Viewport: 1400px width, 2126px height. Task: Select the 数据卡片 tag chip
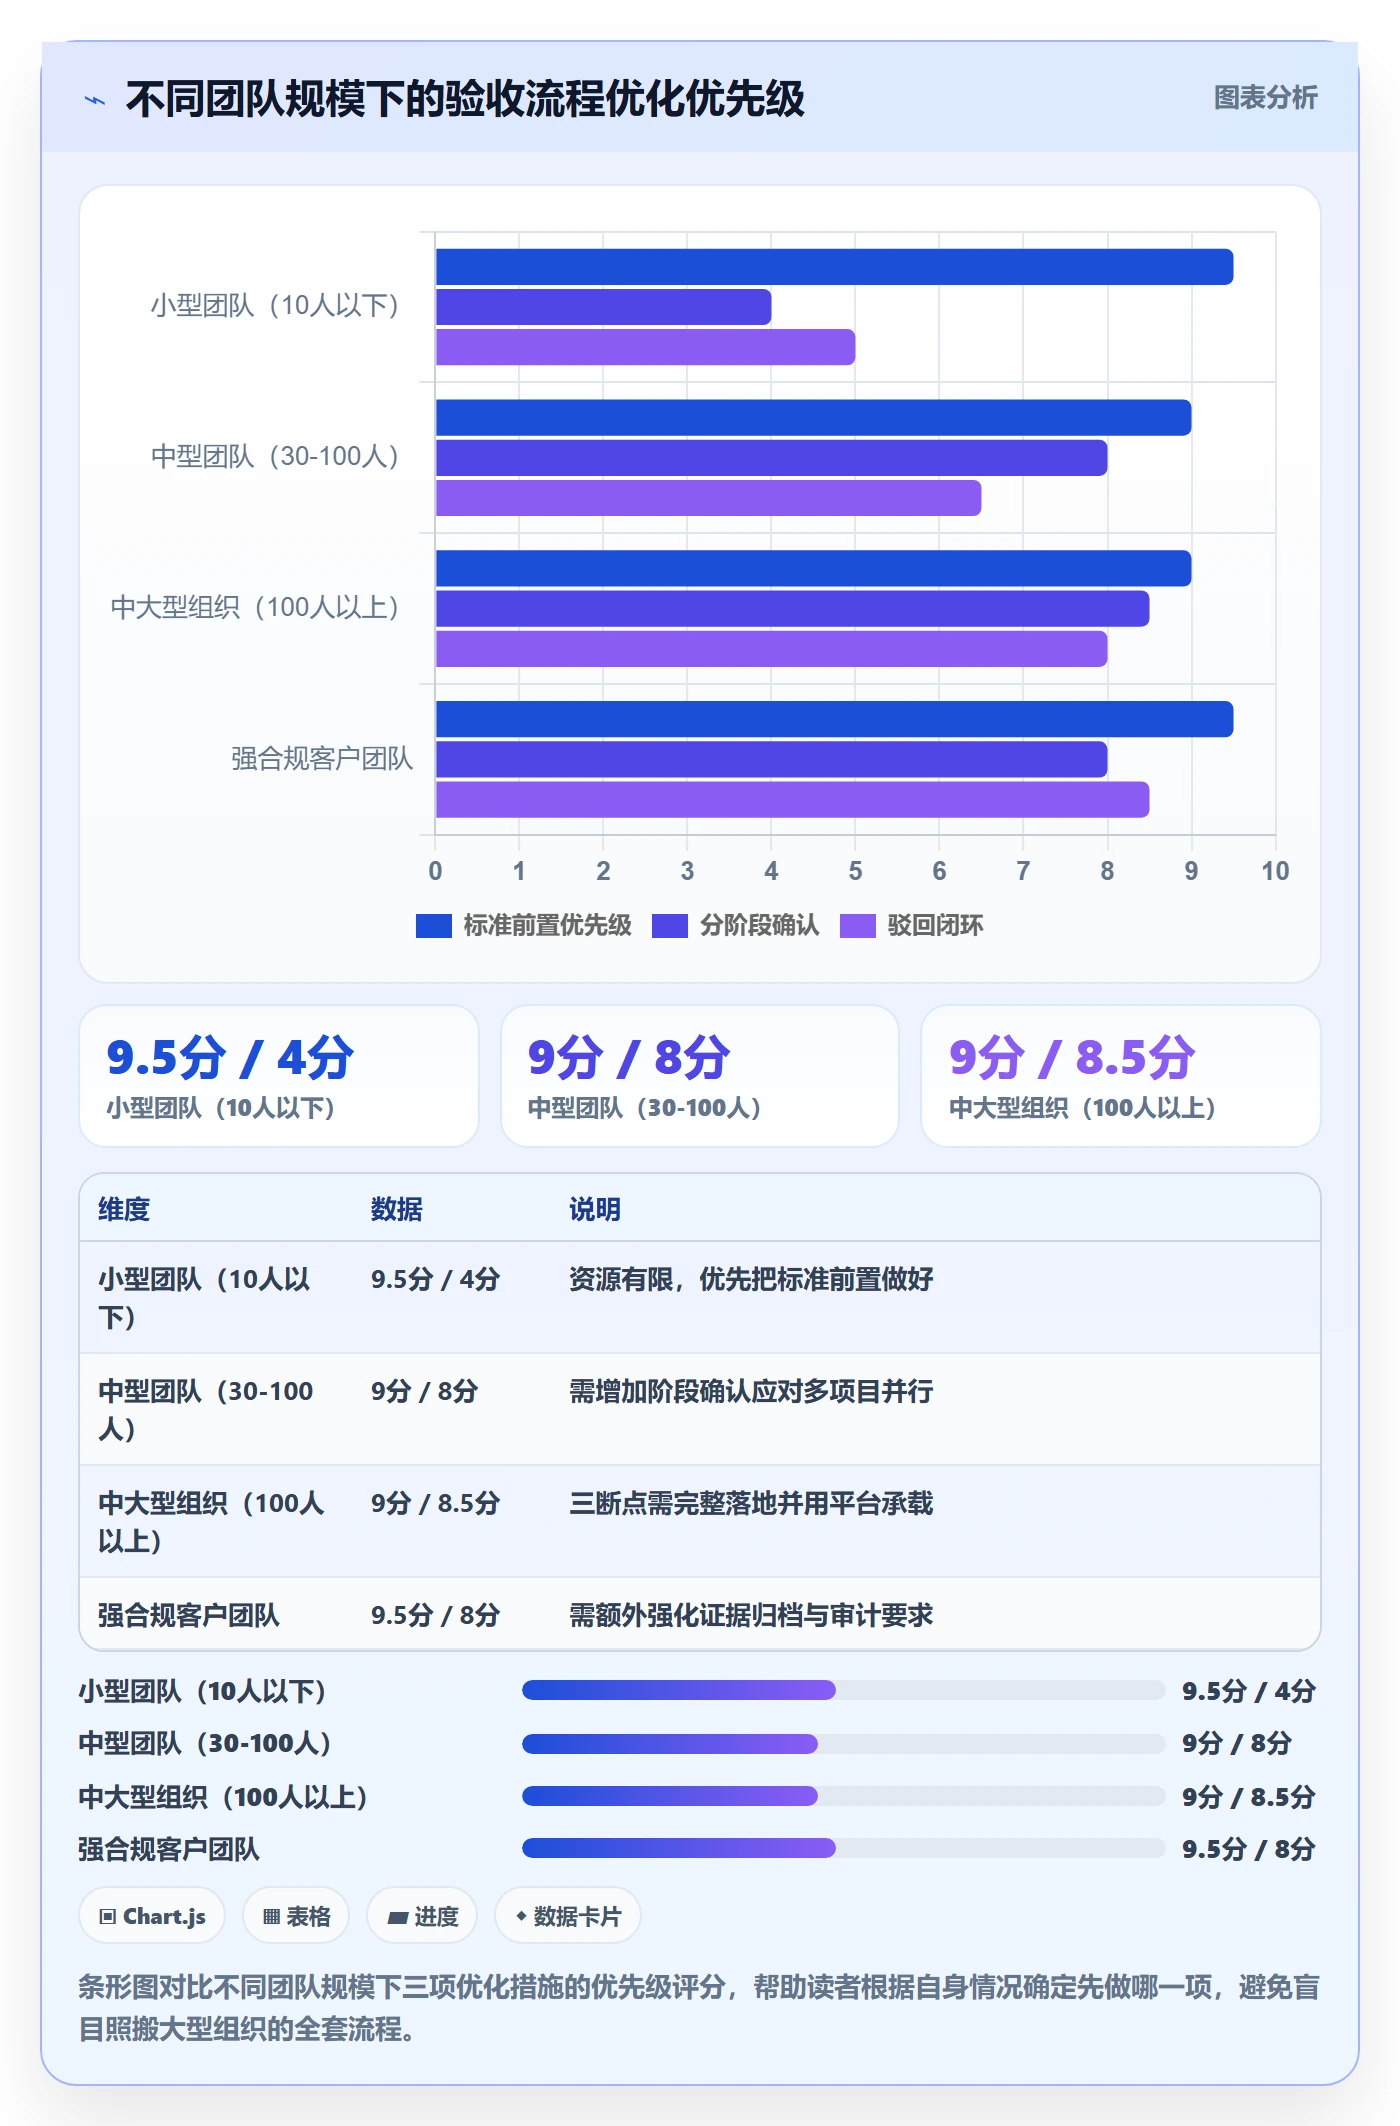coord(568,1916)
